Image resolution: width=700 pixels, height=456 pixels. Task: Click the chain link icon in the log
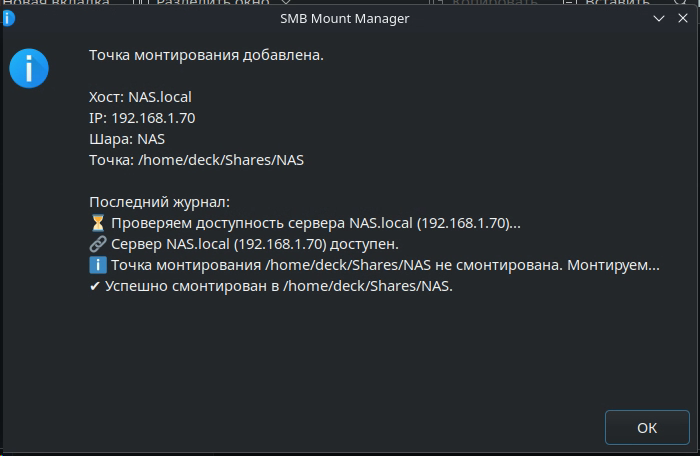click(98, 244)
